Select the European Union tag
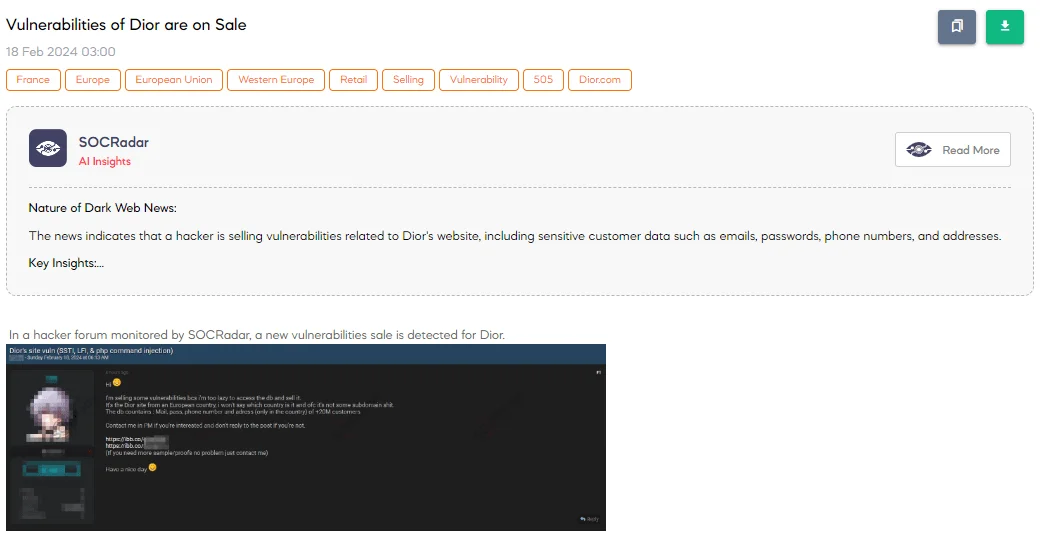 [174, 80]
